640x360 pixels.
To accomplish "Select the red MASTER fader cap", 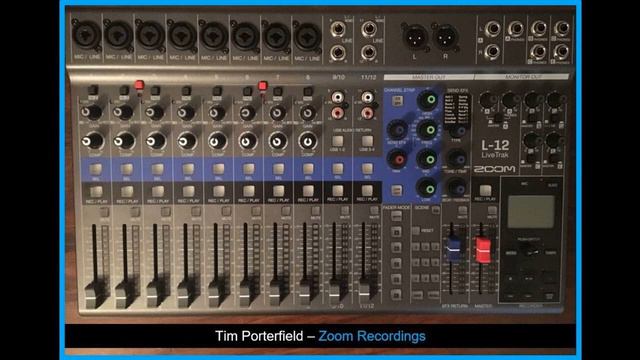I will point(483,249).
